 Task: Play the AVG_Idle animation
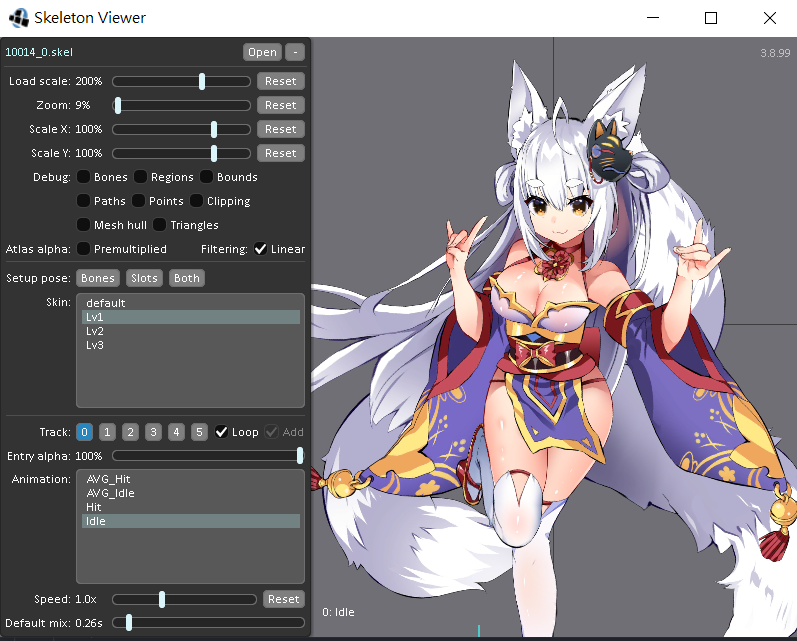click(191, 493)
